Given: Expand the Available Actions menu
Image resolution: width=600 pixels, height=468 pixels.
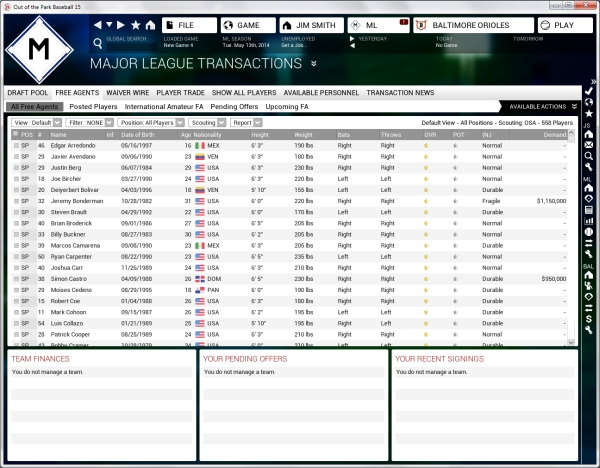Looking at the screenshot, I should tap(542, 106).
